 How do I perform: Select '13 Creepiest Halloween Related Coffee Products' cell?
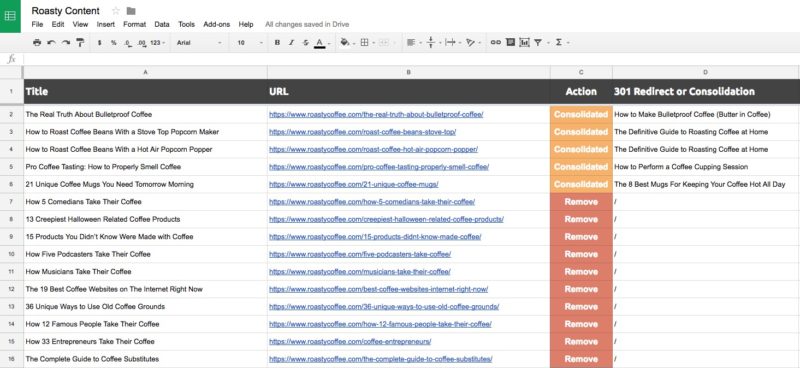(x=145, y=219)
